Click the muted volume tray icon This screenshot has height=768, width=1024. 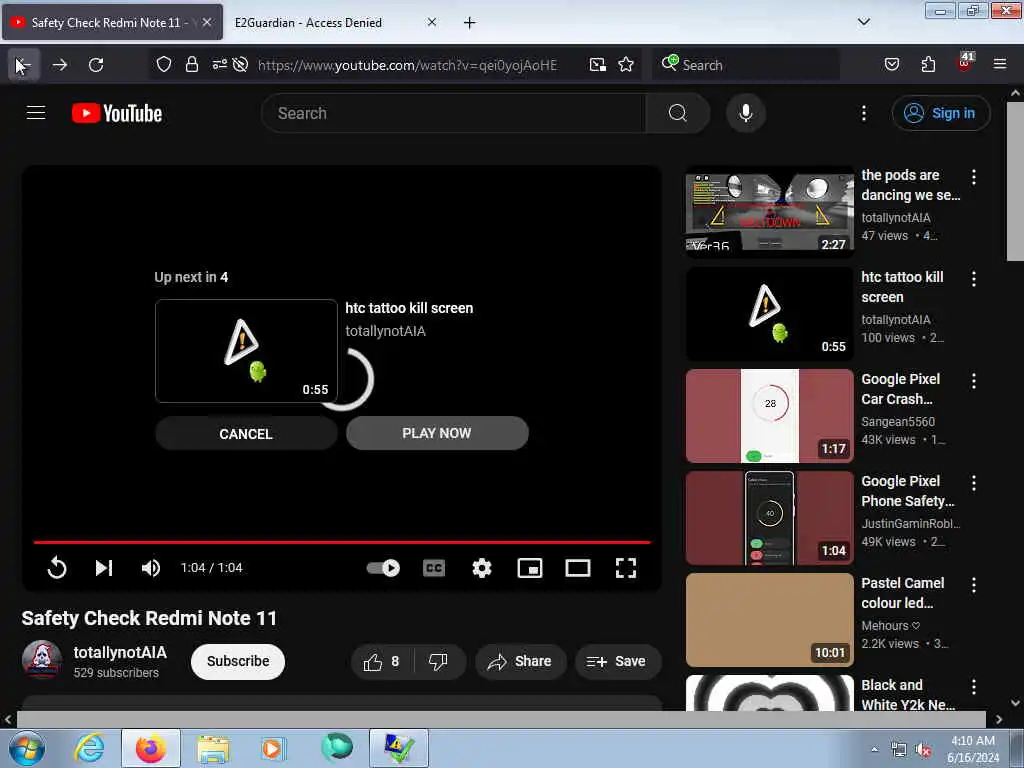coord(923,750)
